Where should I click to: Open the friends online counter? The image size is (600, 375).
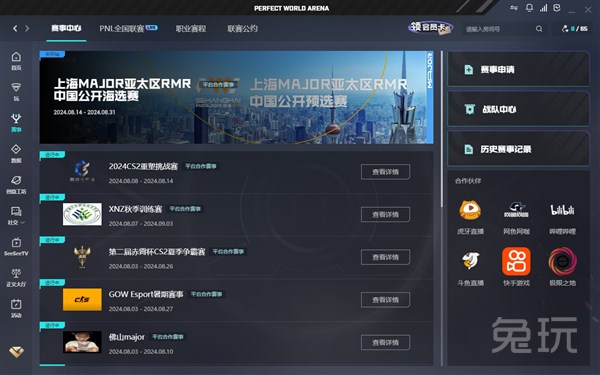pos(574,29)
